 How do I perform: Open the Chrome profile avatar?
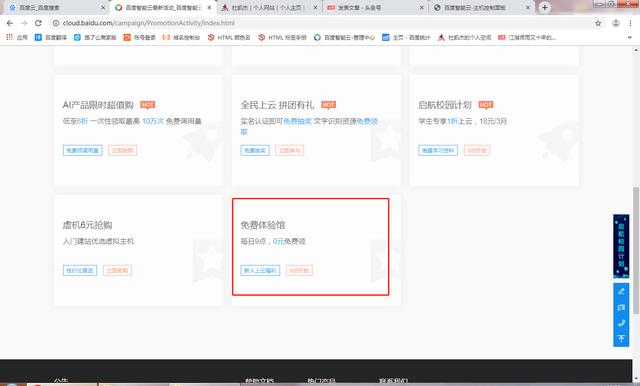pyautogui.click(x=616, y=23)
